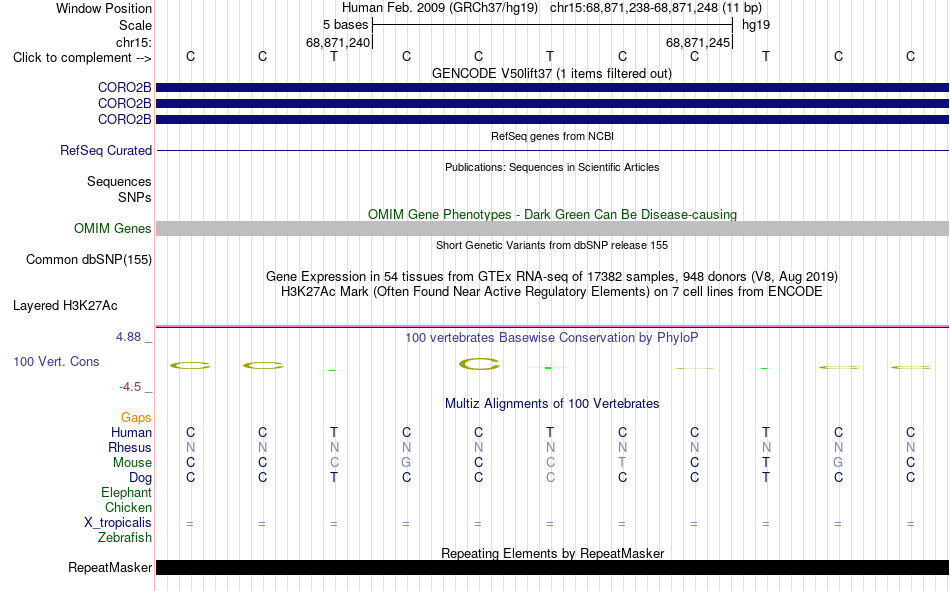Viewport: 950px width, 591px height.
Task: Click the Gaps row label
Action: [x=136, y=418]
